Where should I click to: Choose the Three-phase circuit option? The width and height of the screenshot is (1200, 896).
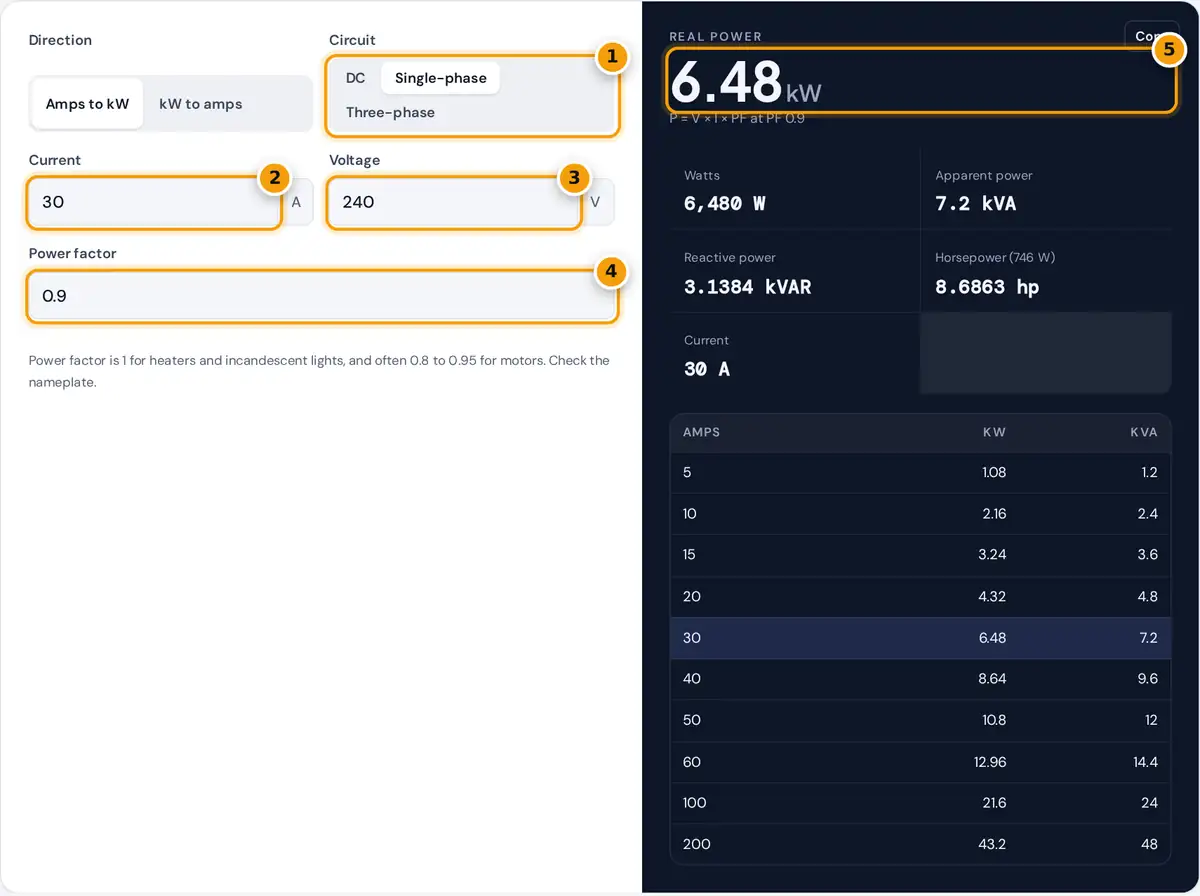[x=390, y=112]
